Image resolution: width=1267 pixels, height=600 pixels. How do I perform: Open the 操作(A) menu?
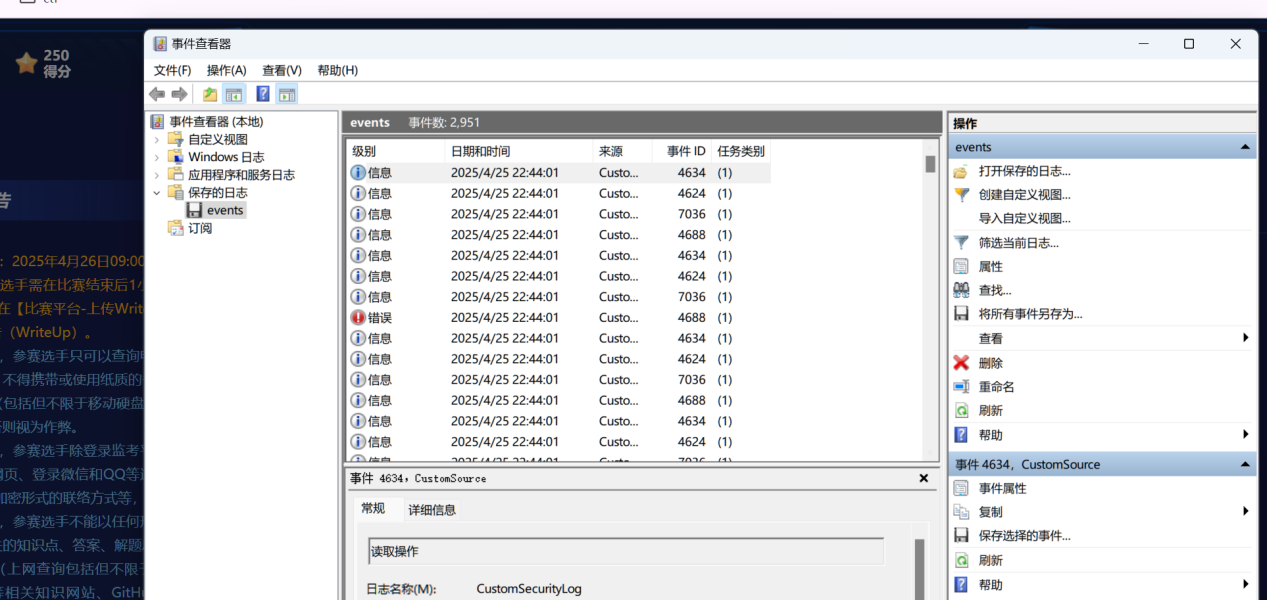[x=226, y=70]
